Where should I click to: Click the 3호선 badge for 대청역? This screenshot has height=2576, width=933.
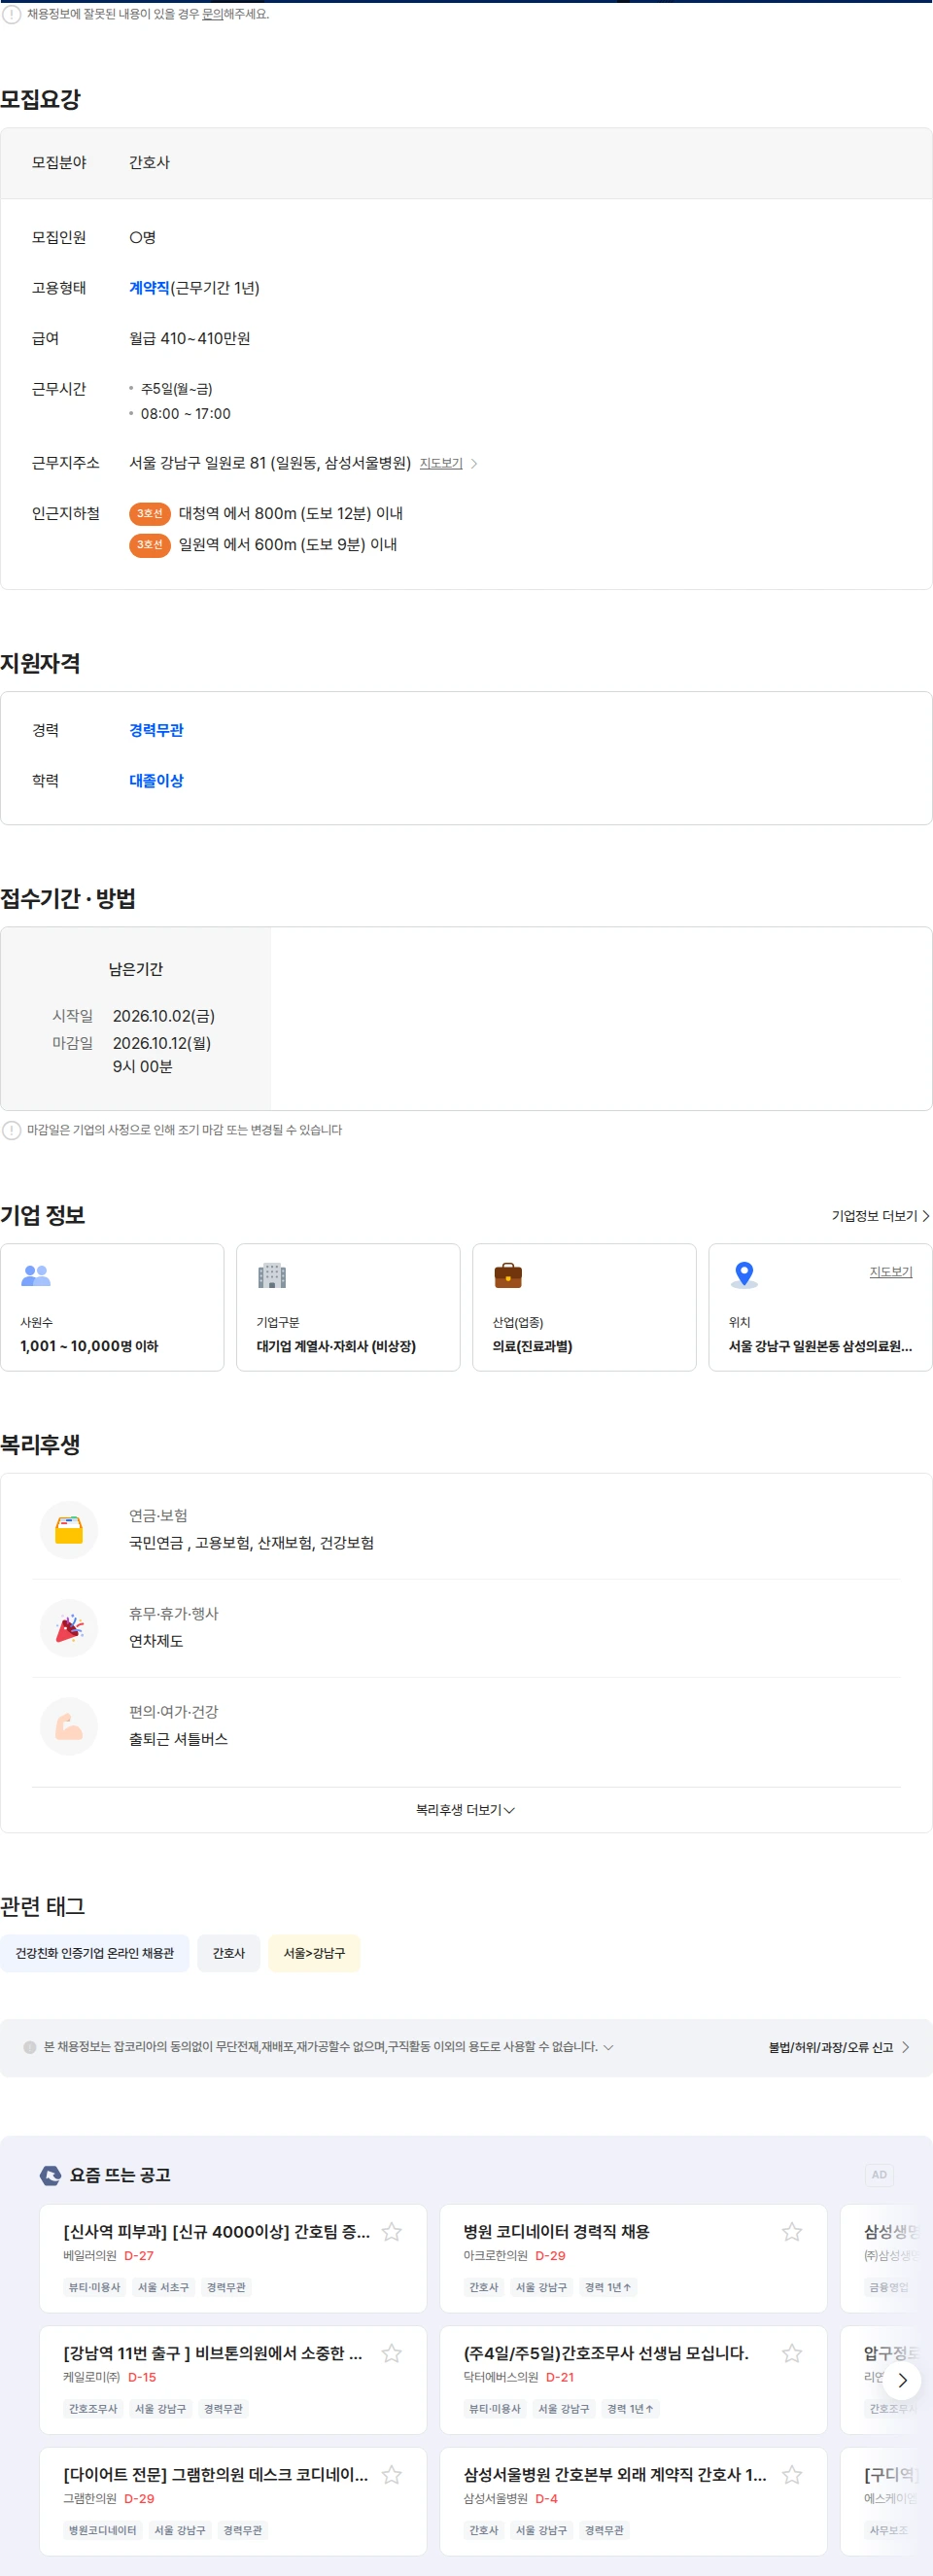pos(150,513)
